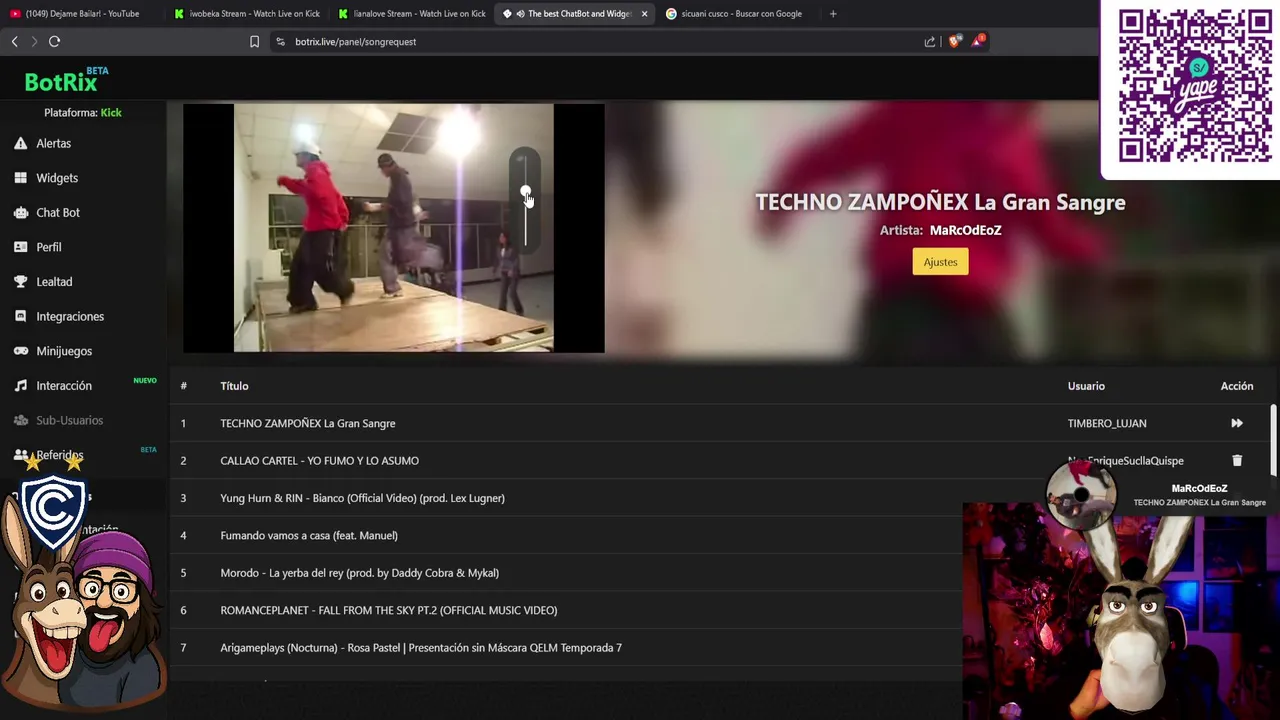Select song Morodo - La yerba del rey
This screenshot has height=720, width=1280.
(359, 573)
